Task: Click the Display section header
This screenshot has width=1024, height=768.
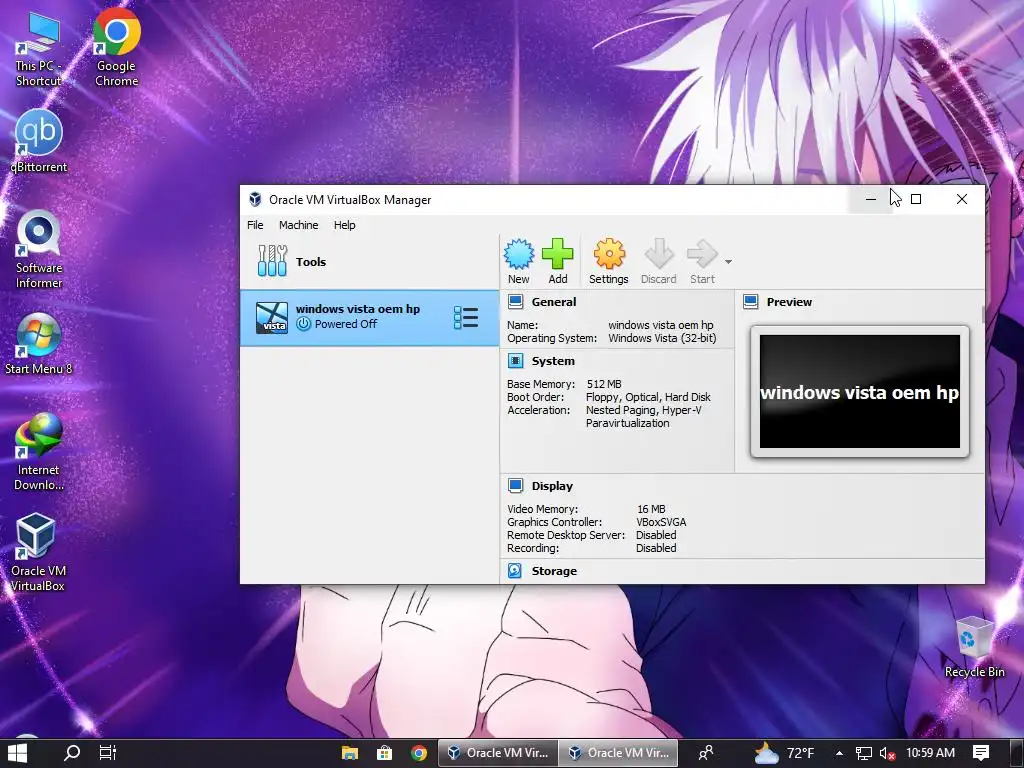Action: pyautogui.click(x=552, y=486)
